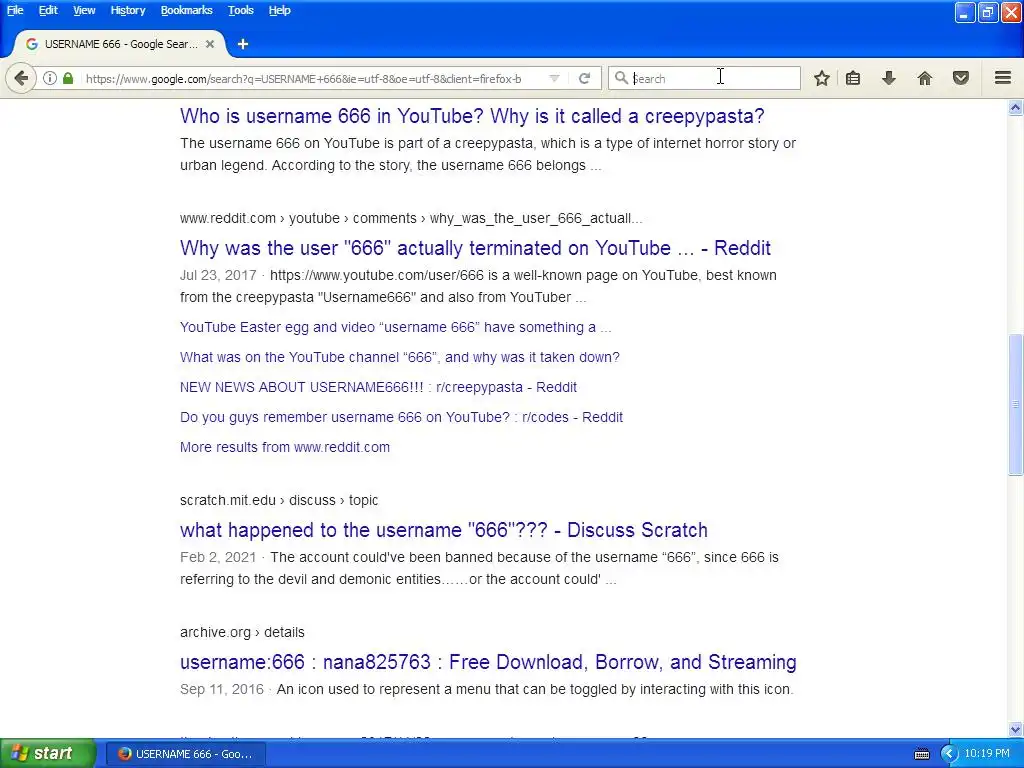Open 'What was on the YouTube channel "666"' link

tap(400, 357)
